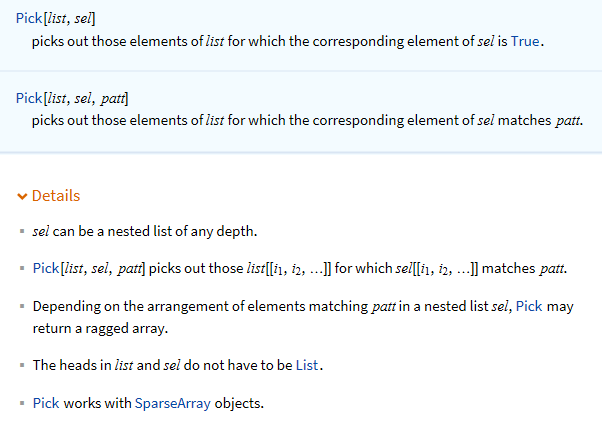Open Pick link in the list[[i1, i2, …]] bullet

(x=46, y=268)
